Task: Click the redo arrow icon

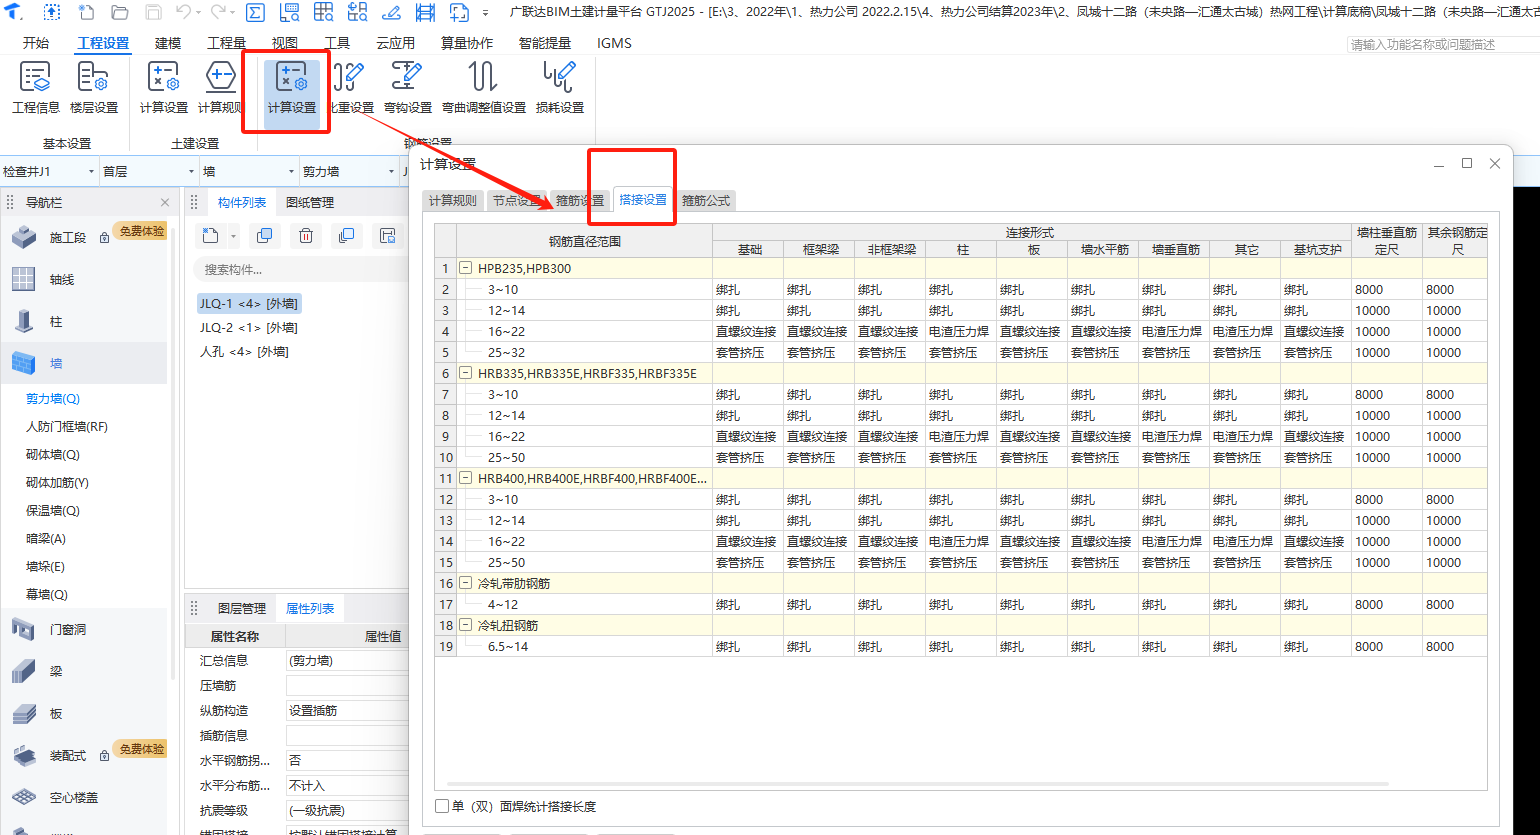Action: pos(218,13)
